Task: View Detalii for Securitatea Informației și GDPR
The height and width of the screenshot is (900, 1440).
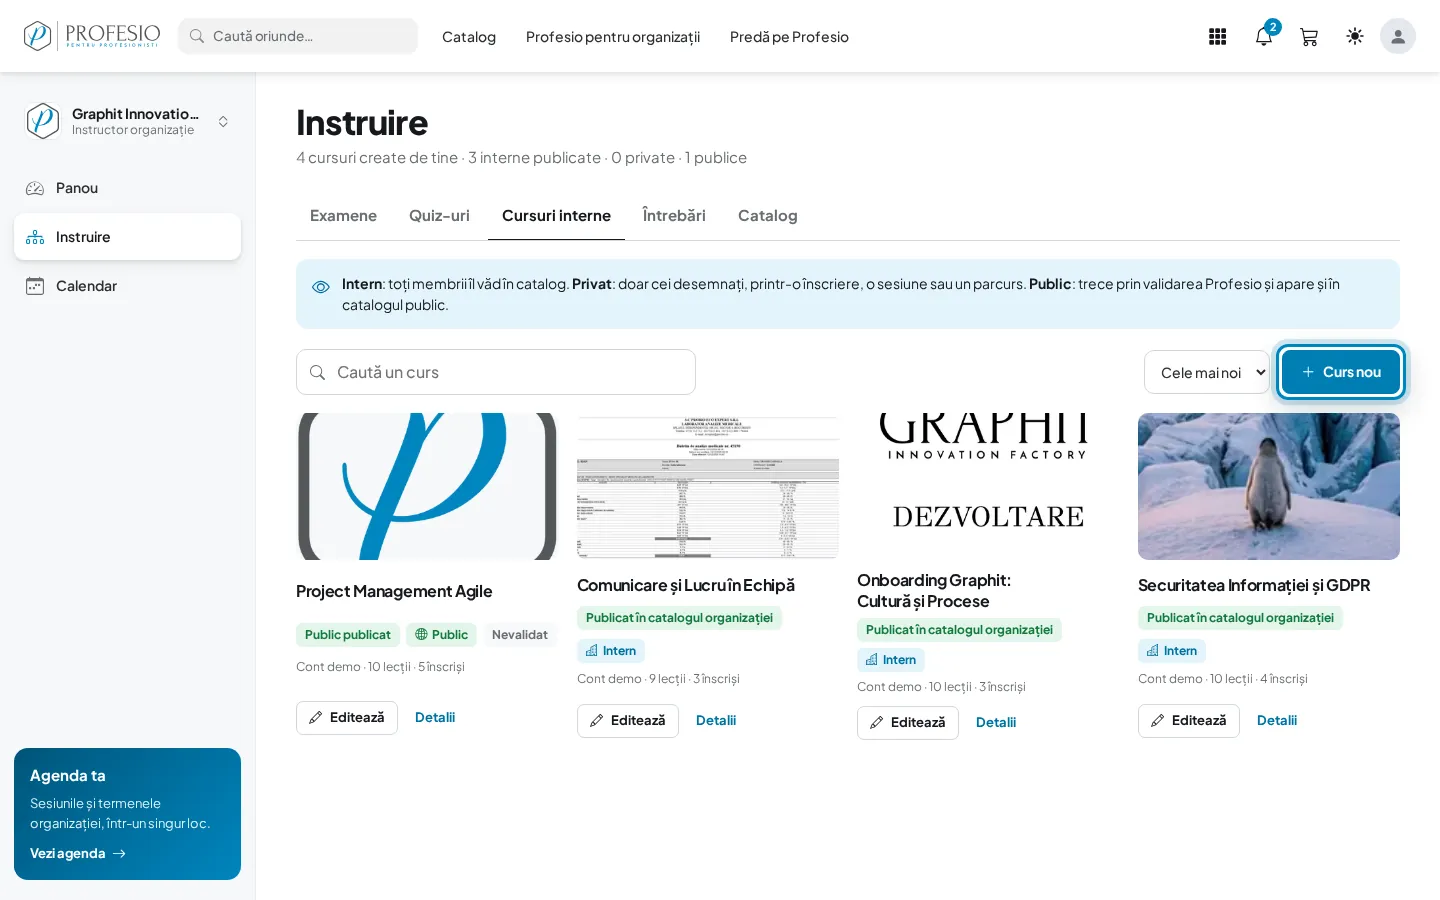Action: [x=1277, y=721]
